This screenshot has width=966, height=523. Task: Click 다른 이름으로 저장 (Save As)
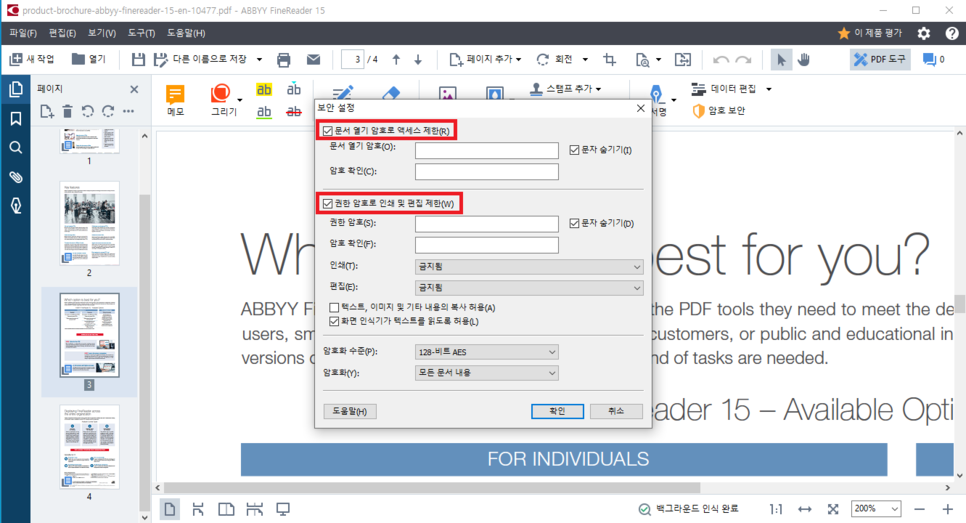click(x=201, y=59)
